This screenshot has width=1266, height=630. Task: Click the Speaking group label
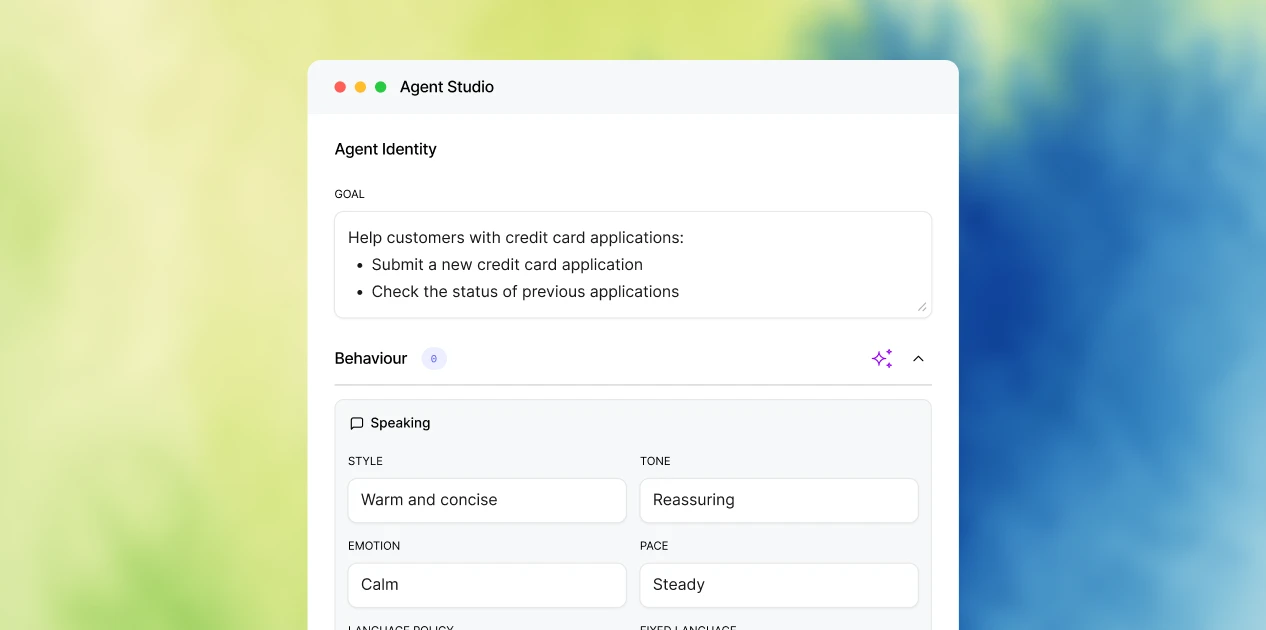click(400, 423)
